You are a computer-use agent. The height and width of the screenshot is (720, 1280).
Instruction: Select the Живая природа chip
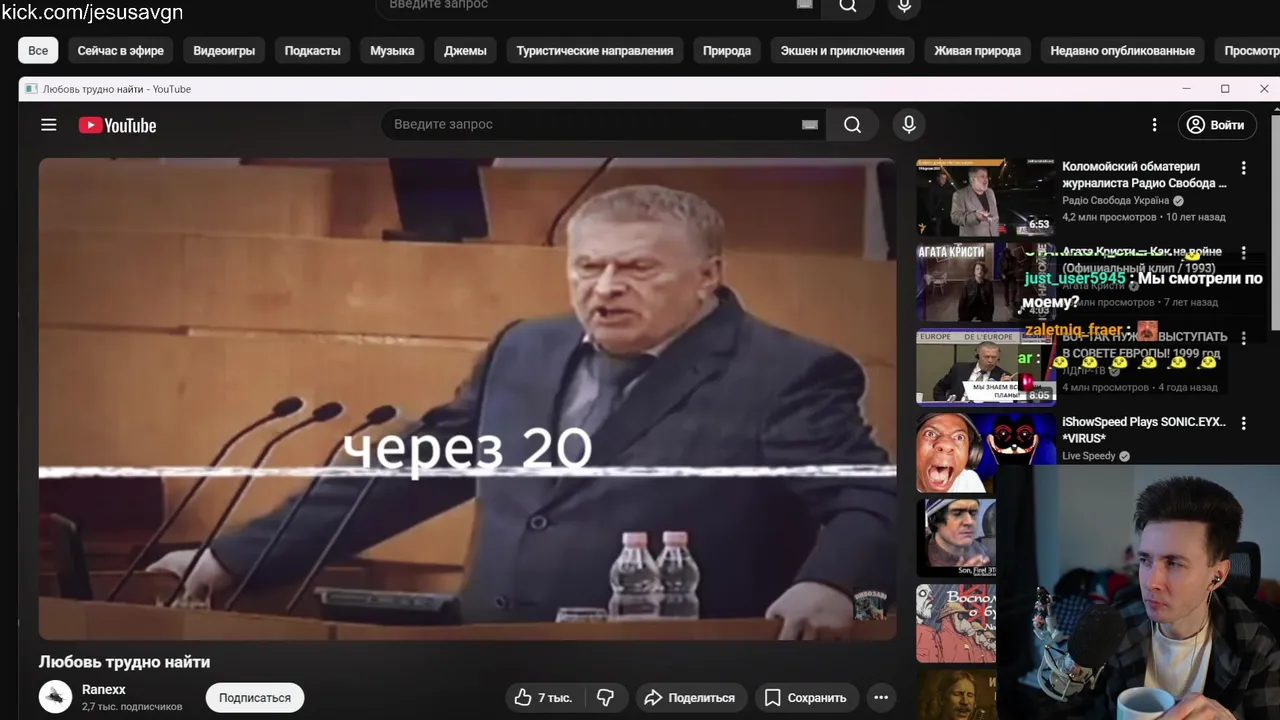pos(977,50)
